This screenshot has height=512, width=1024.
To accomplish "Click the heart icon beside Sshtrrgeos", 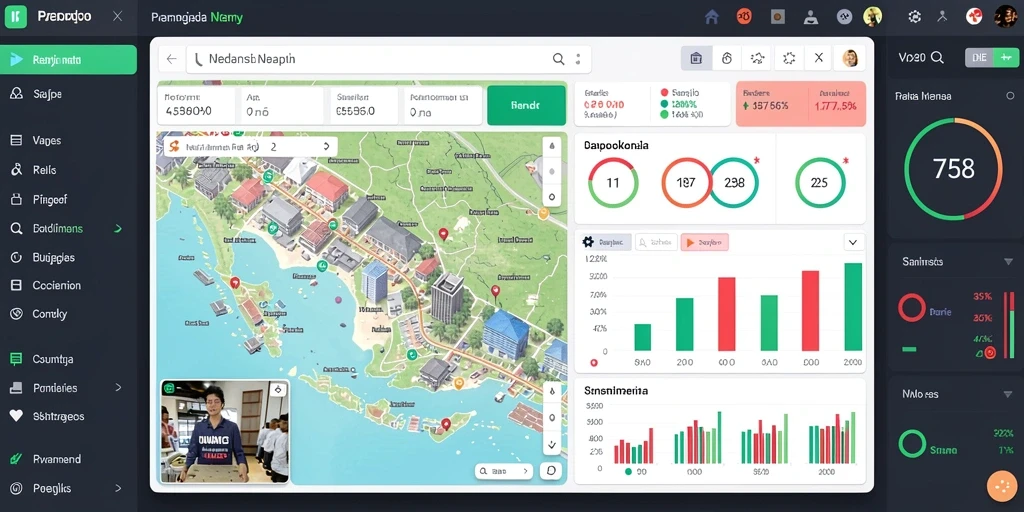I will [17, 416].
